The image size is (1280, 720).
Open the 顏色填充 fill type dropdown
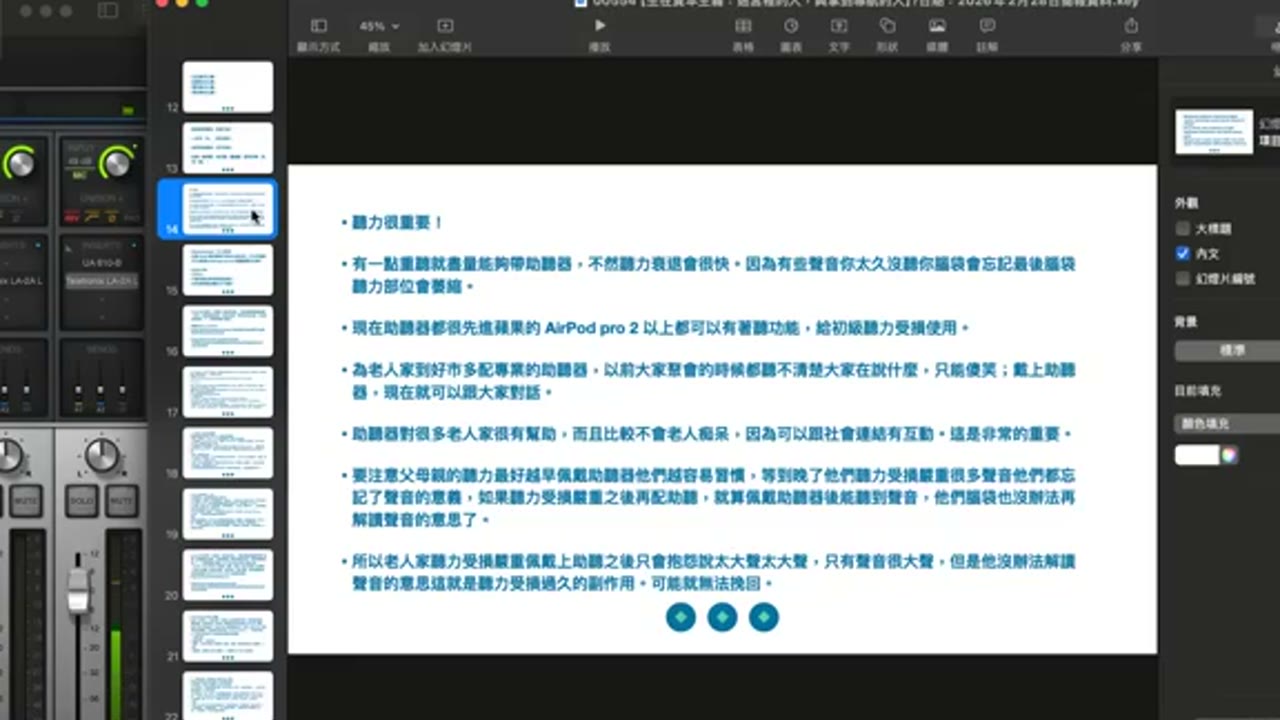[1228, 424]
